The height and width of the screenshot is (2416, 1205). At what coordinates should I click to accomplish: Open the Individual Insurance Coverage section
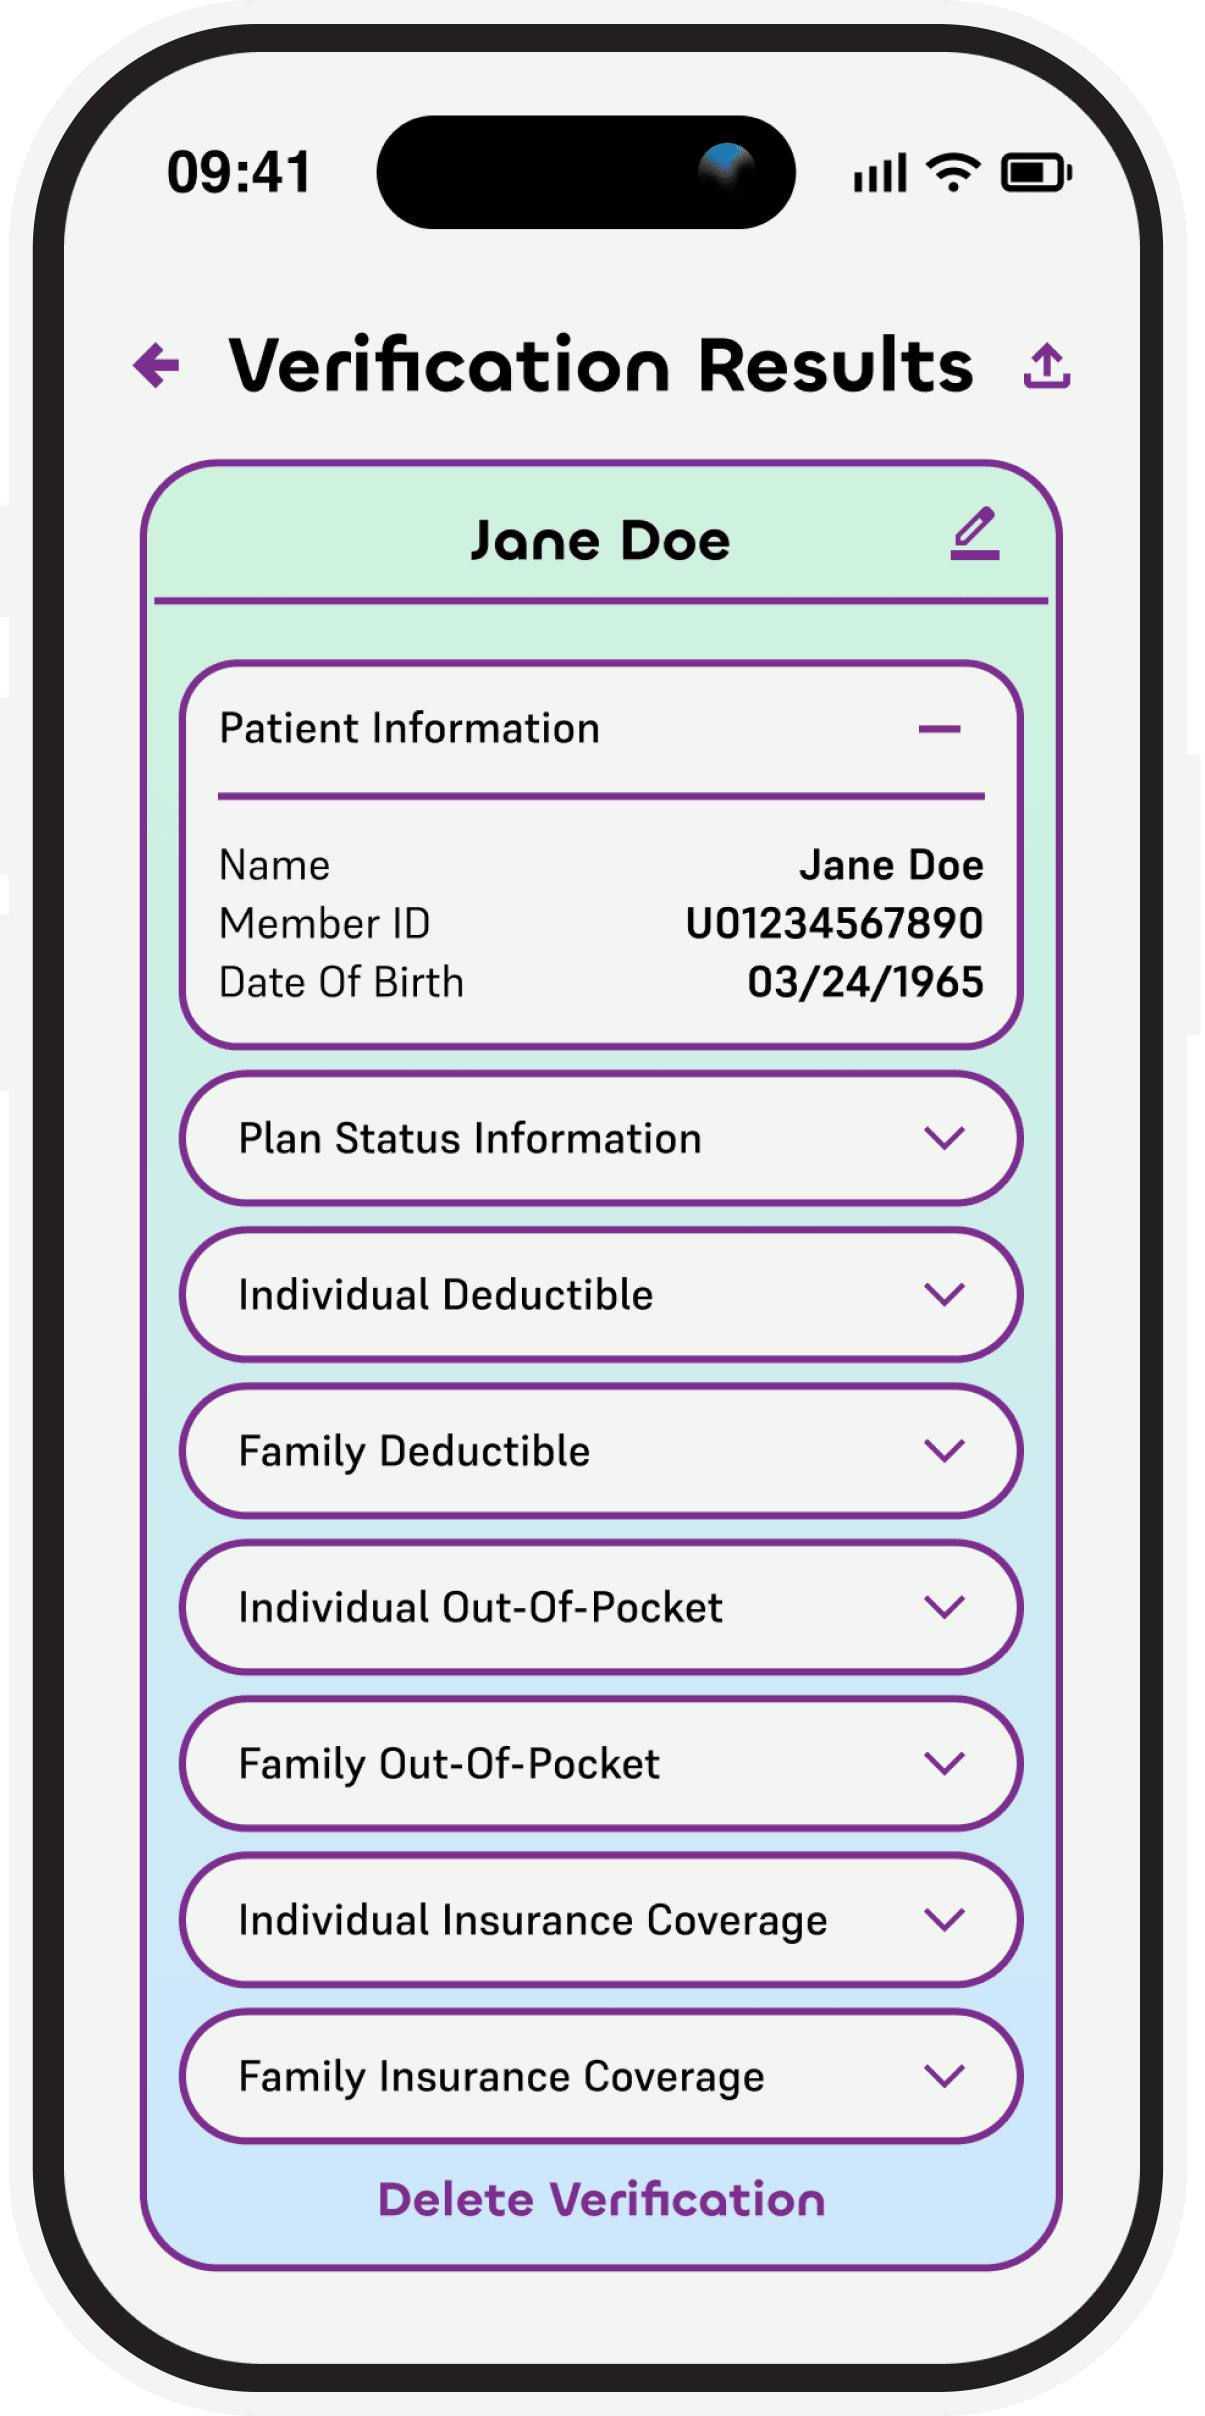point(601,1920)
